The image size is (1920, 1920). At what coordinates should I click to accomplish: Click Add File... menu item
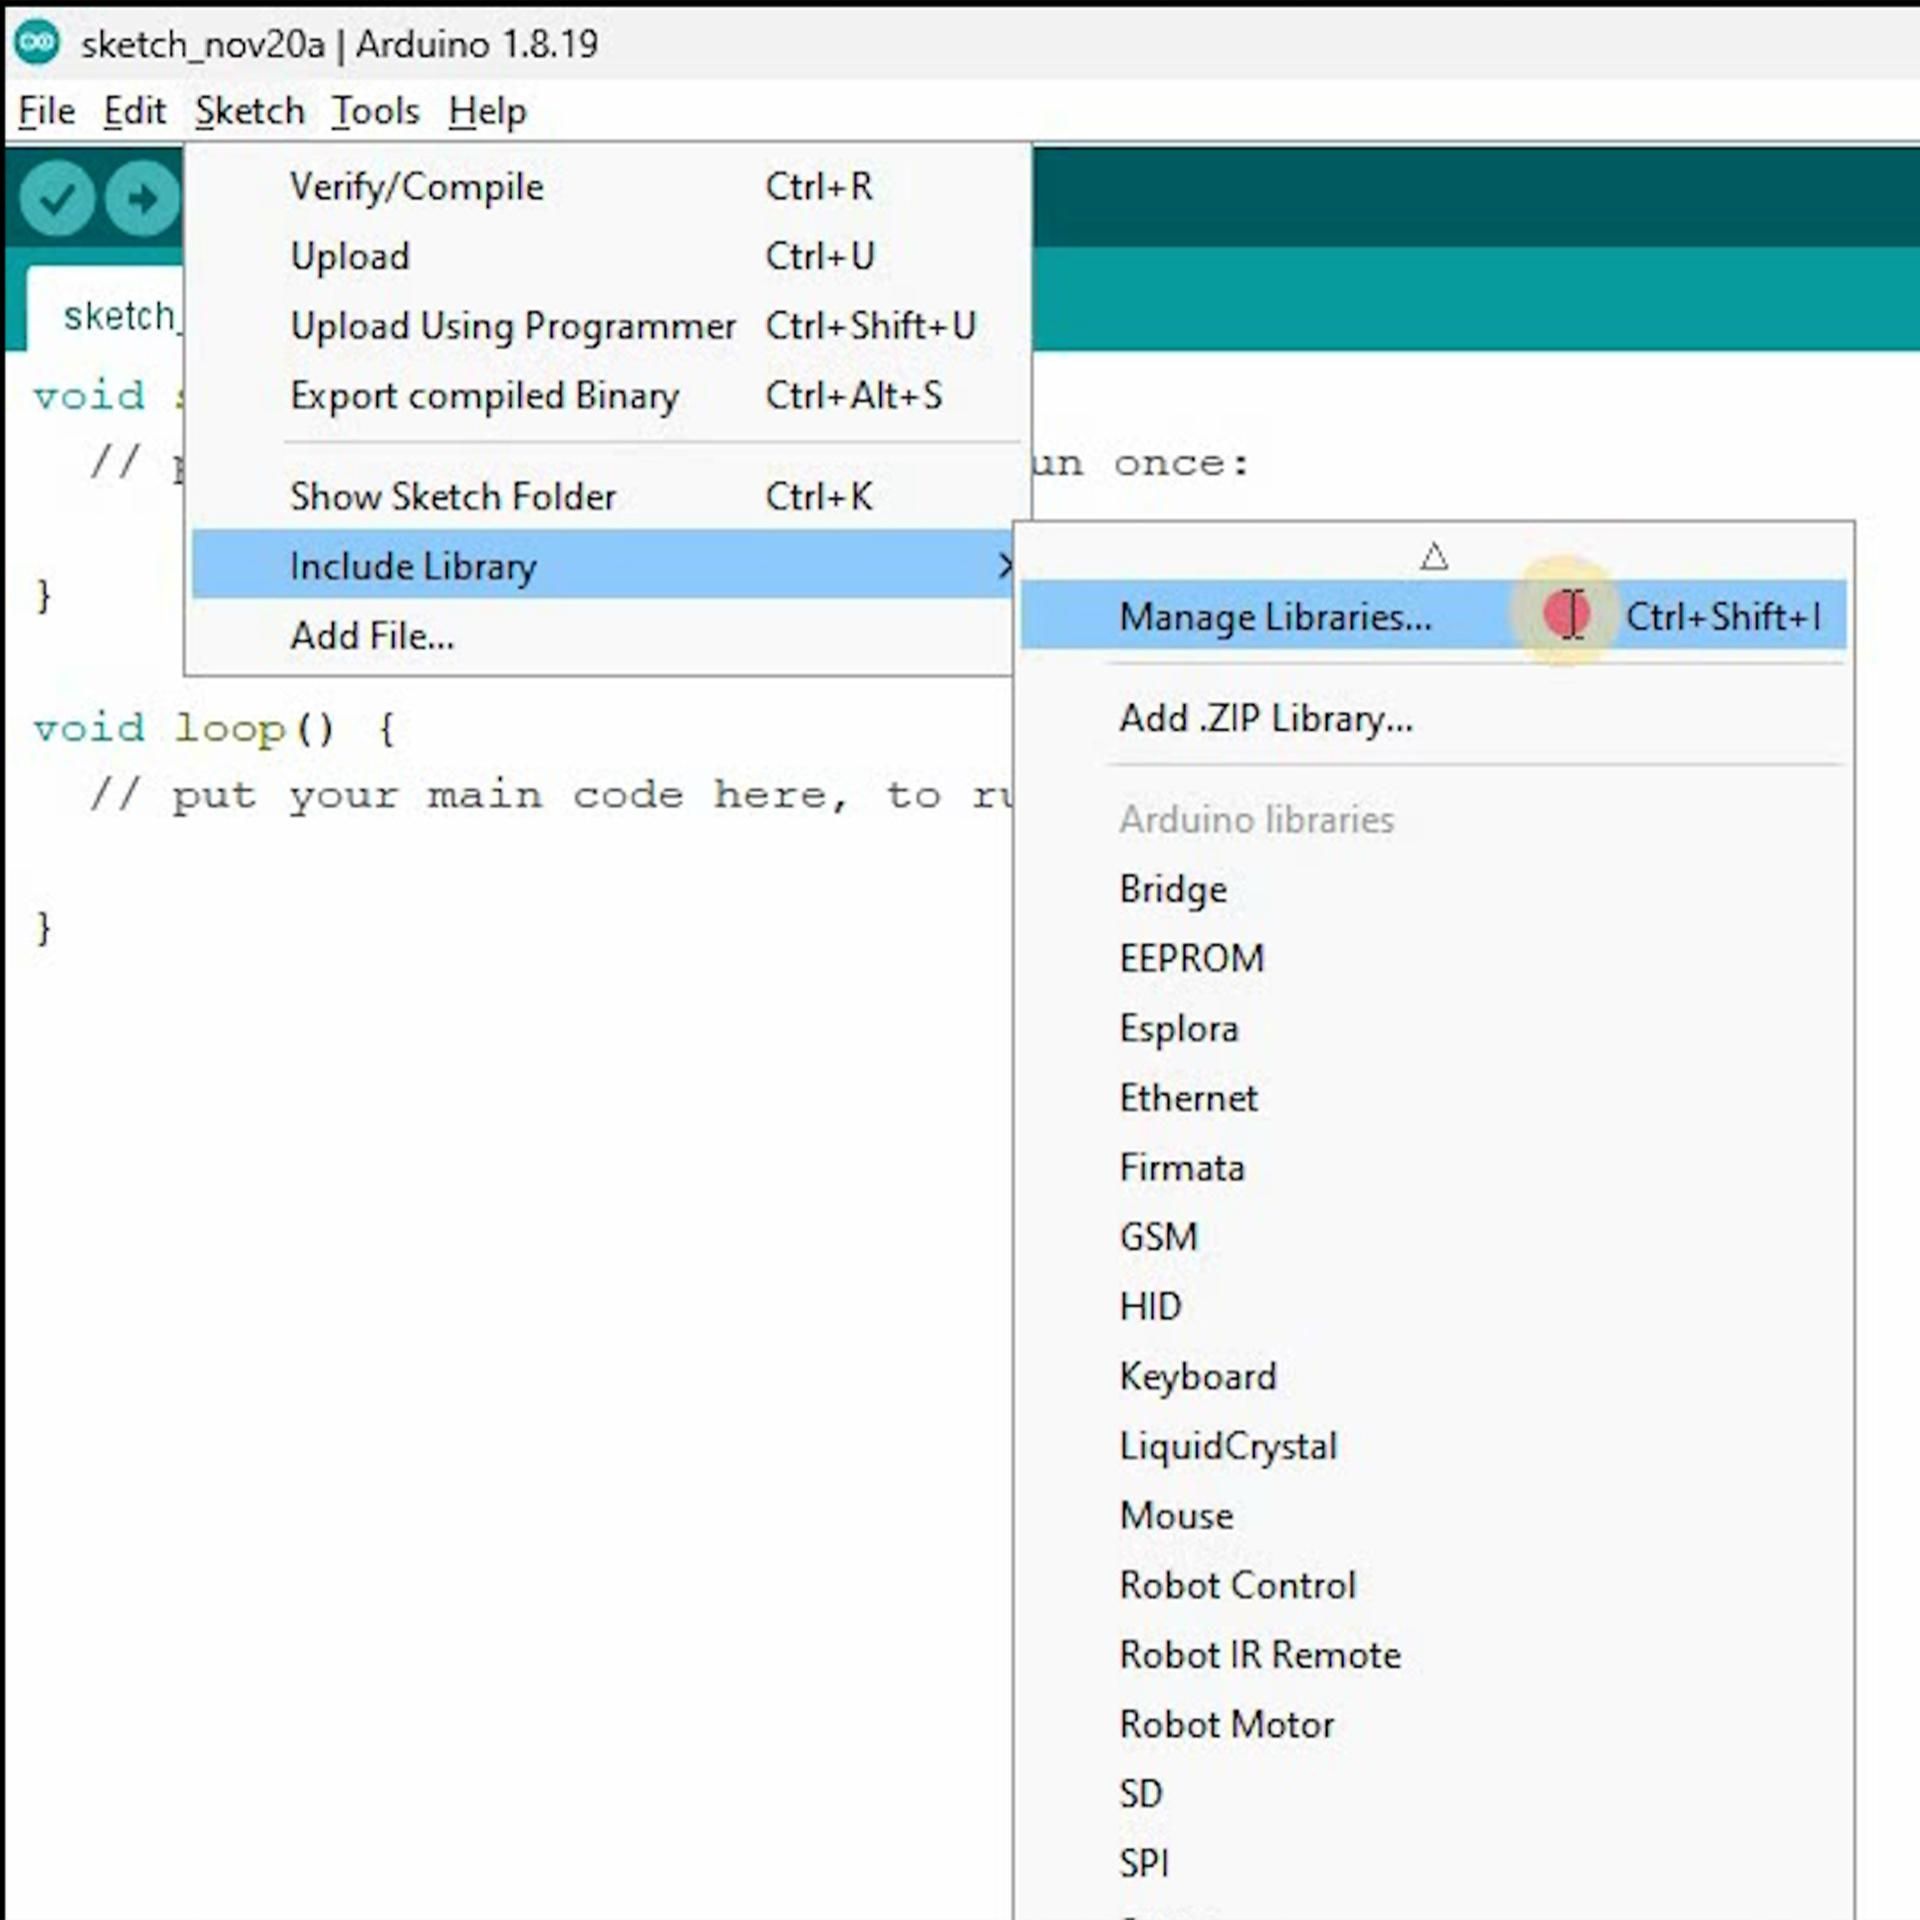372,636
